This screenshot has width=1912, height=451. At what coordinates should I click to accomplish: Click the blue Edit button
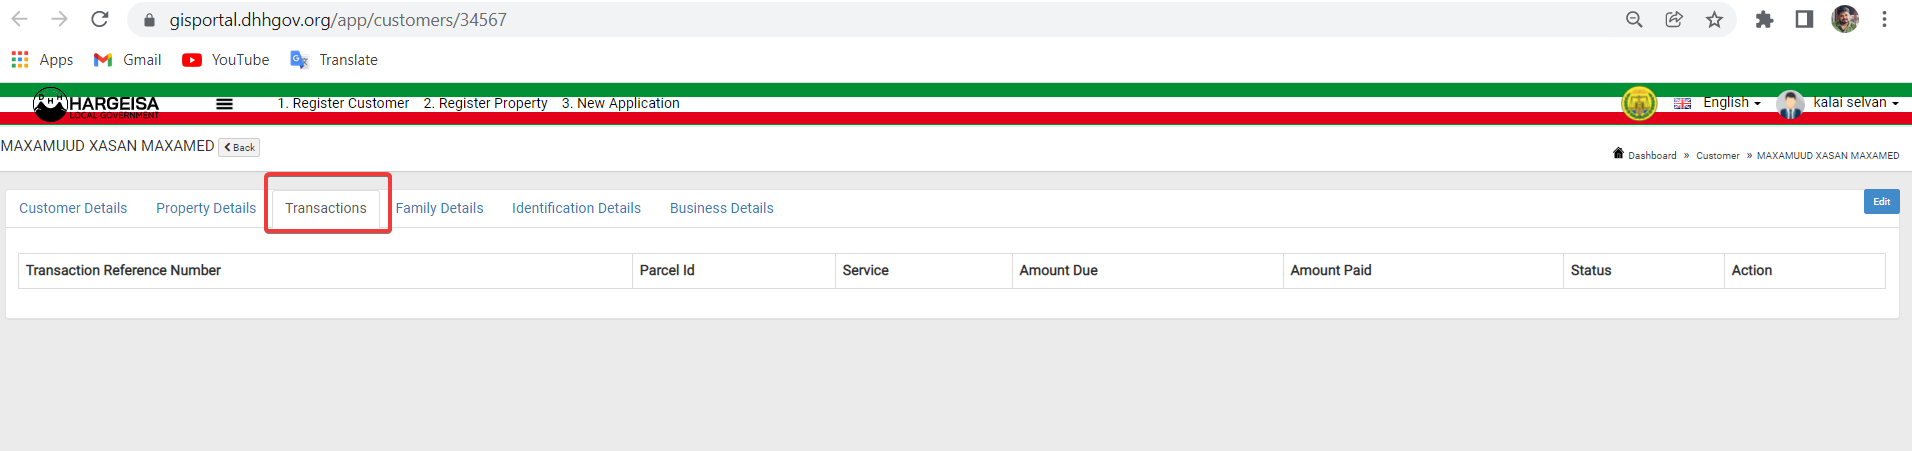(x=1881, y=202)
